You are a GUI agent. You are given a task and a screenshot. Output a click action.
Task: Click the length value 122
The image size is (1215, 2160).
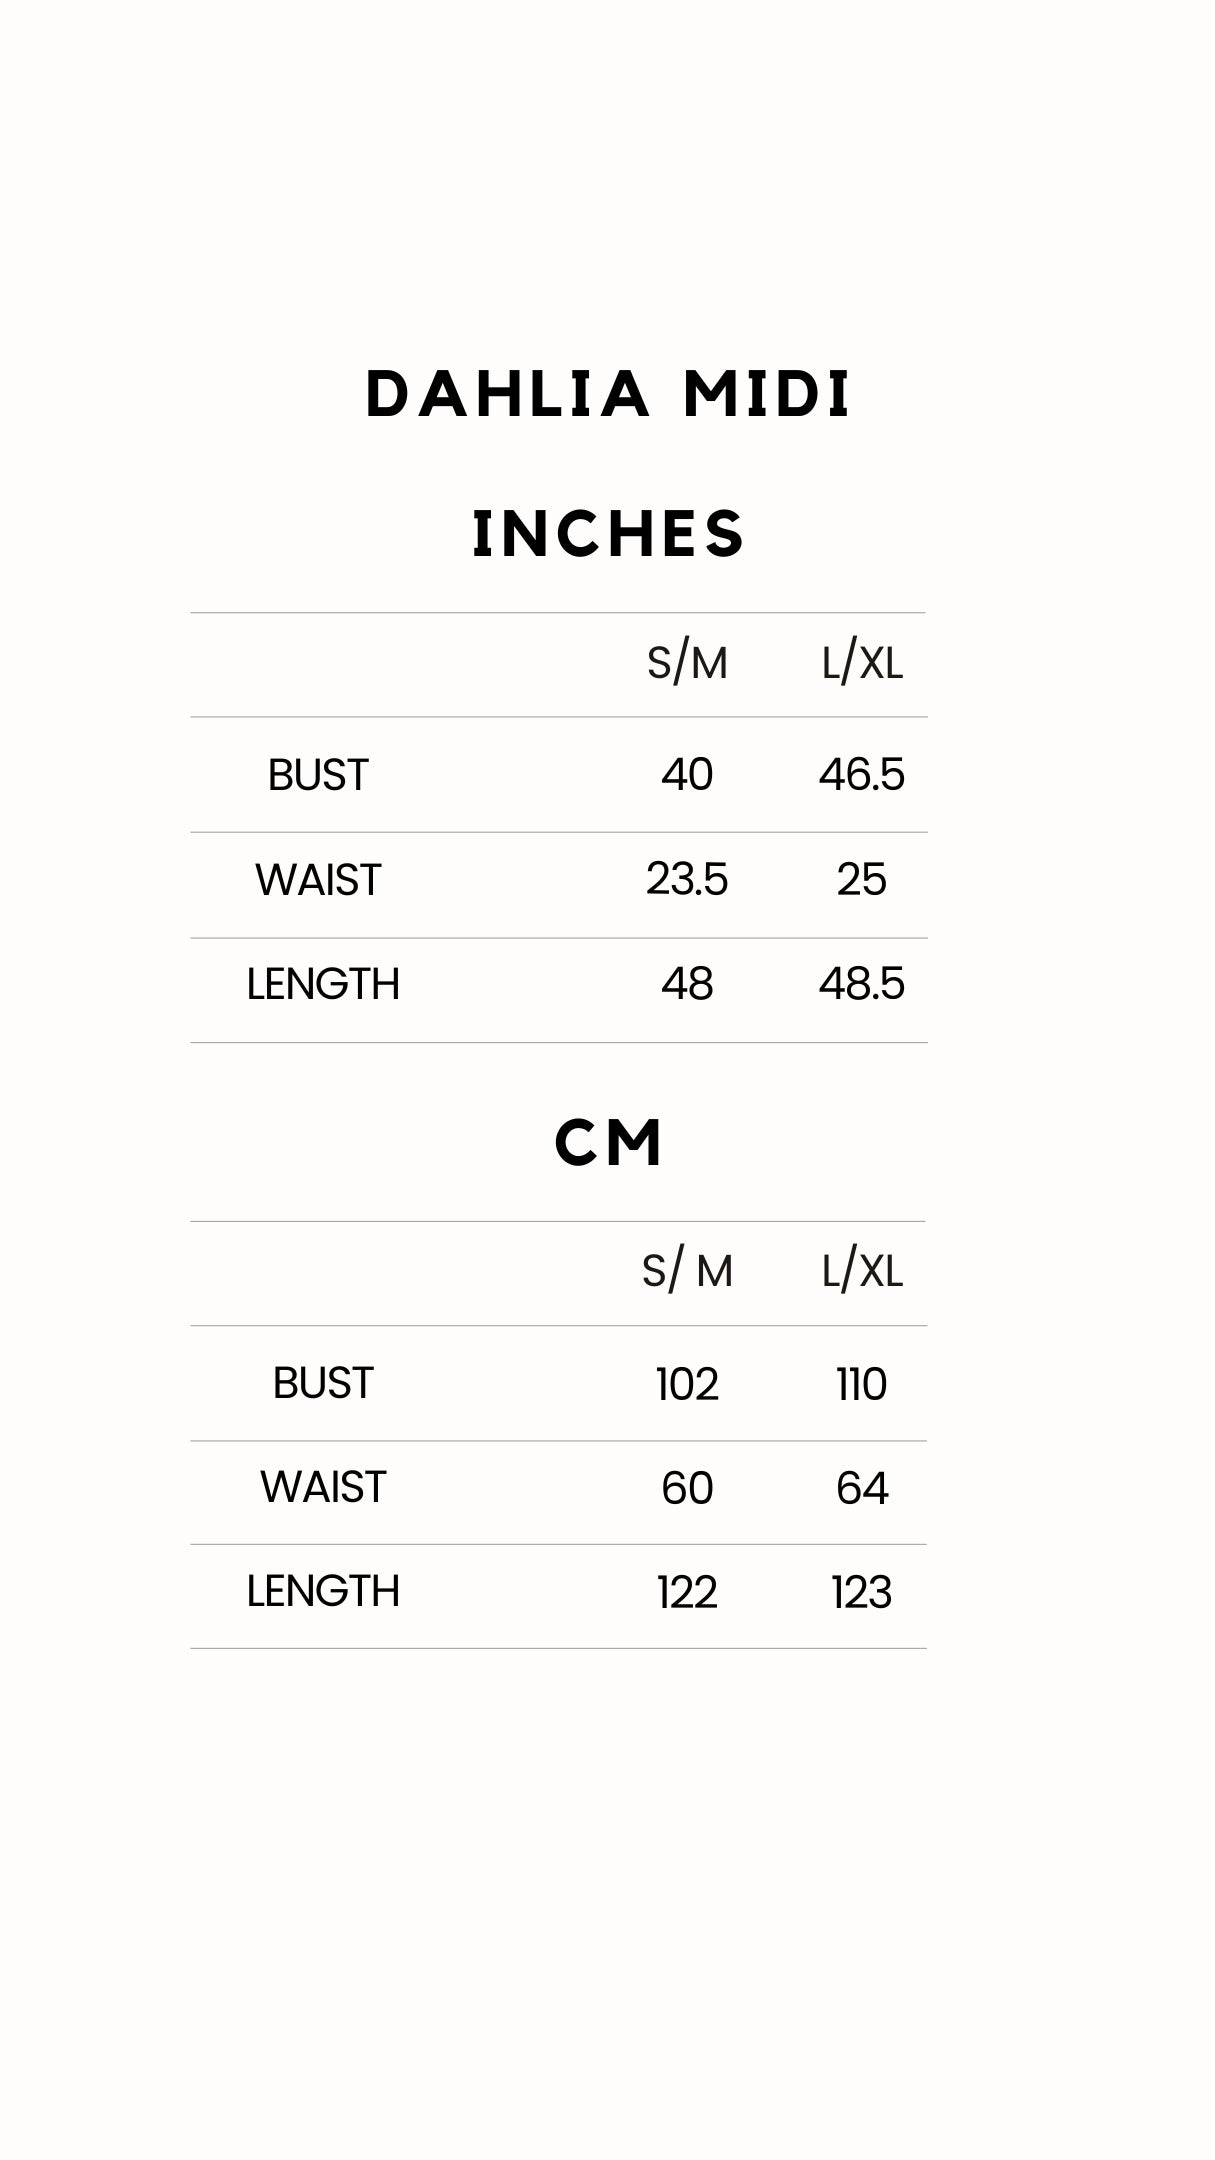point(687,1592)
